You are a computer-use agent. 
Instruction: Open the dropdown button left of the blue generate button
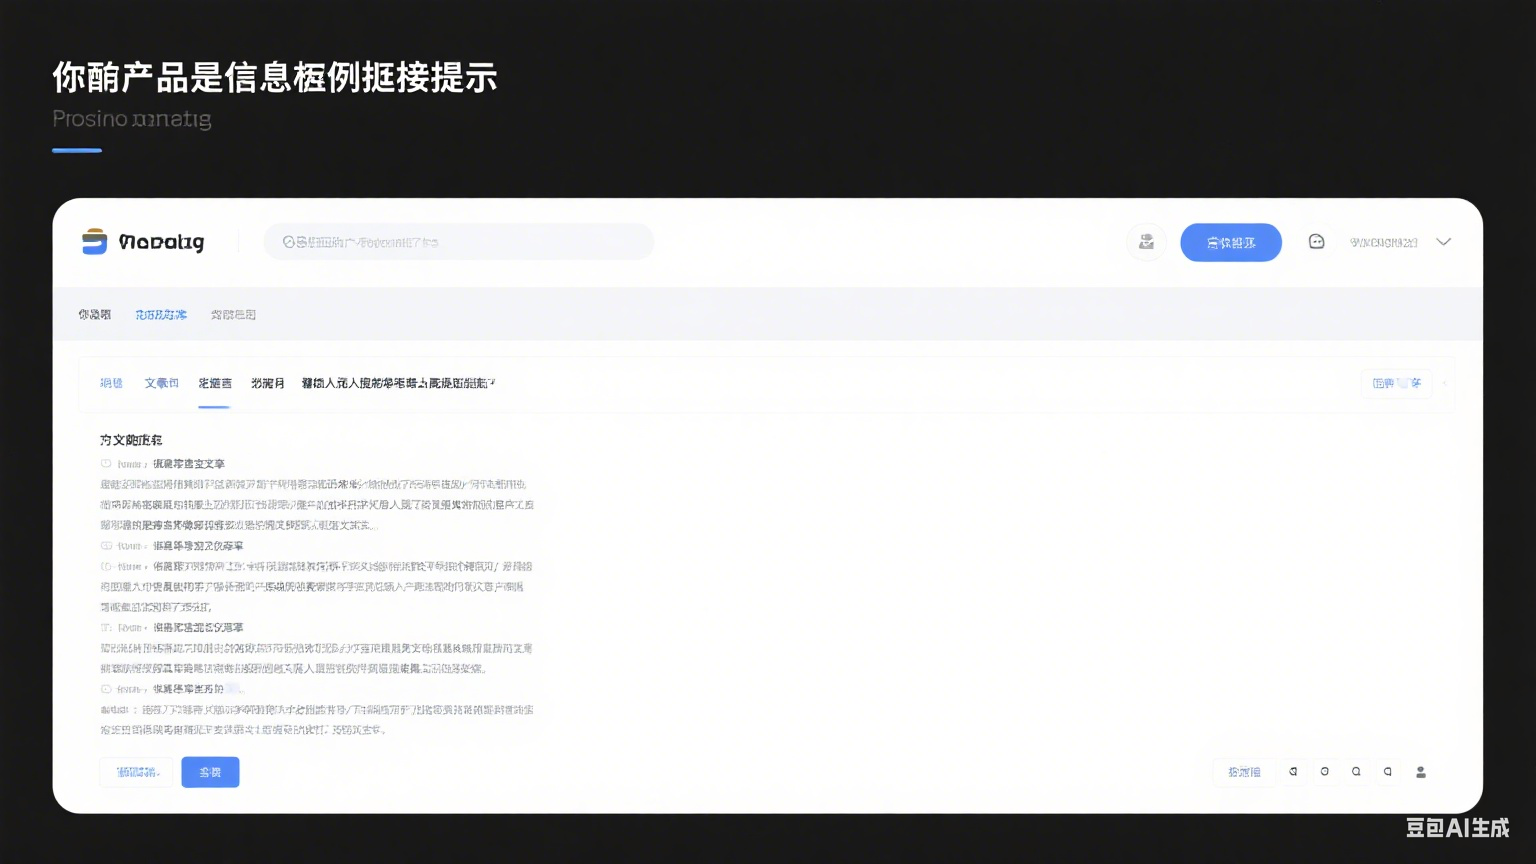(x=136, y=771)
